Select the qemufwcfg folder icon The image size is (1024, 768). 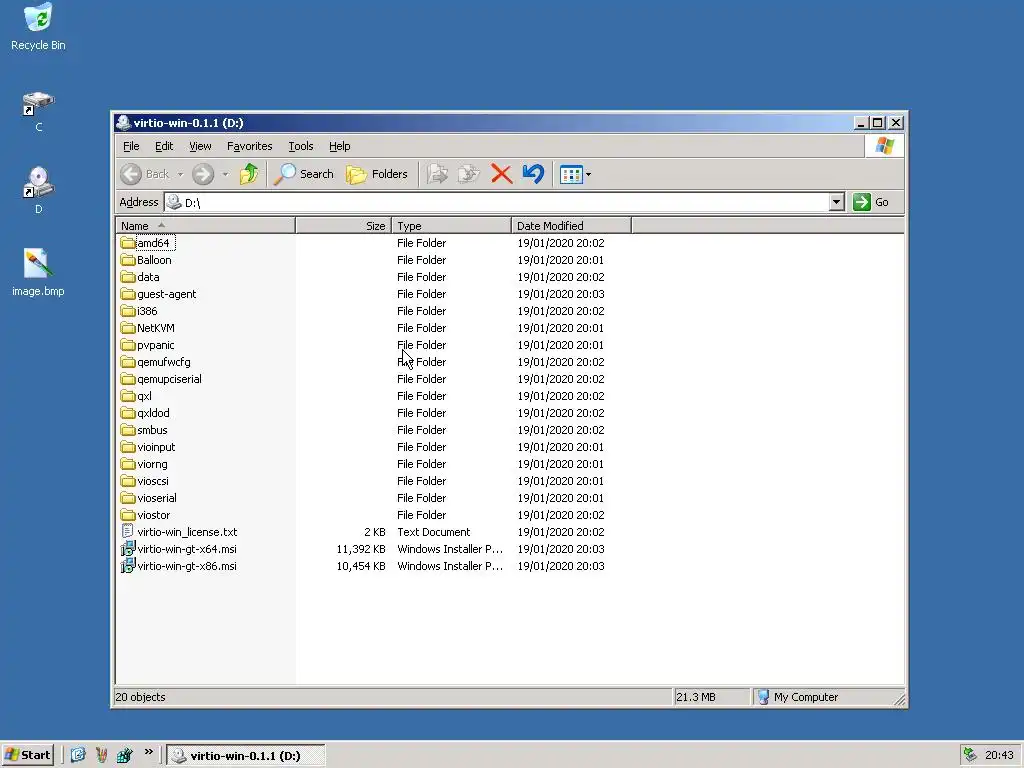(128, 362)
